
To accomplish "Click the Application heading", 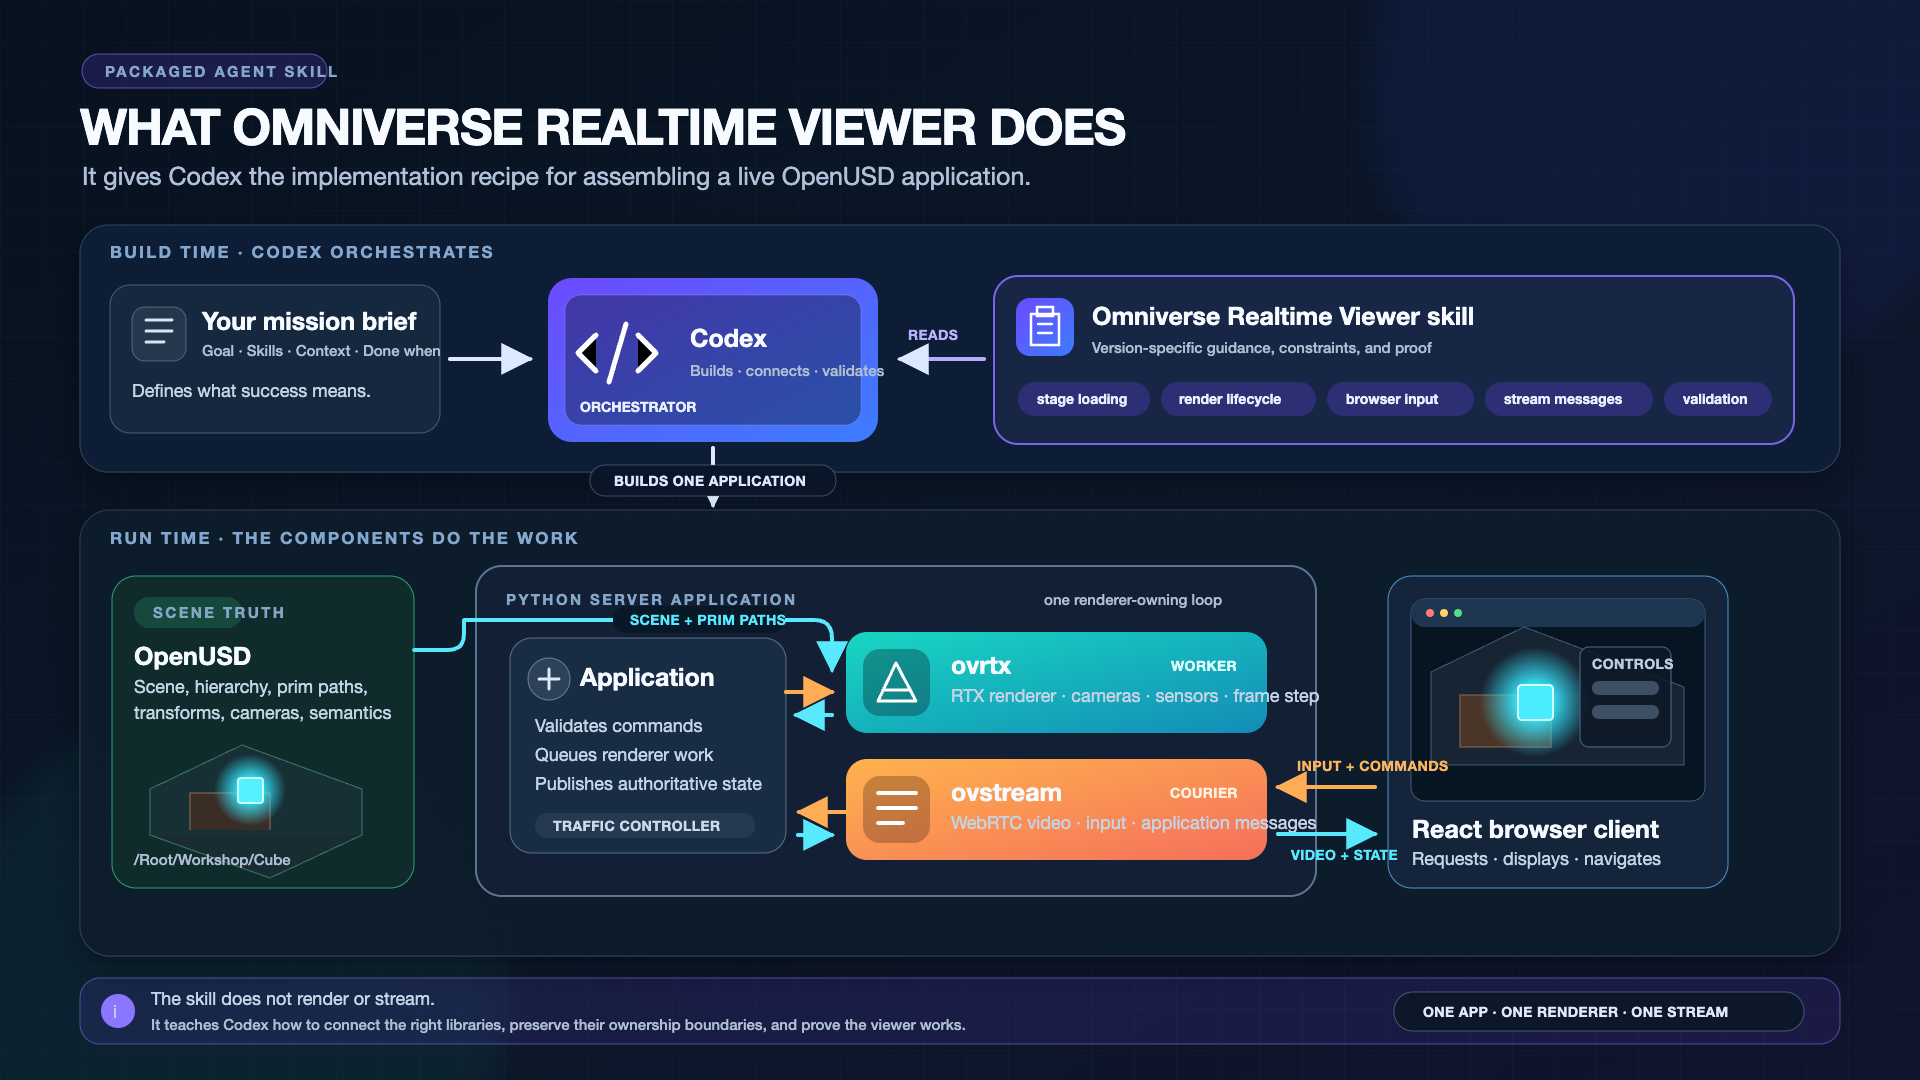I will [x=647, y=677].
